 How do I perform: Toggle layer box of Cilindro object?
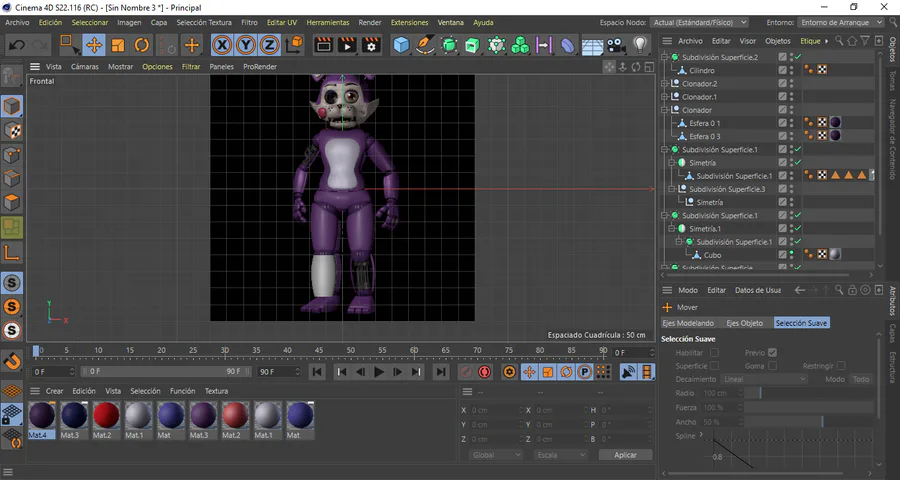tap(782, 70)
